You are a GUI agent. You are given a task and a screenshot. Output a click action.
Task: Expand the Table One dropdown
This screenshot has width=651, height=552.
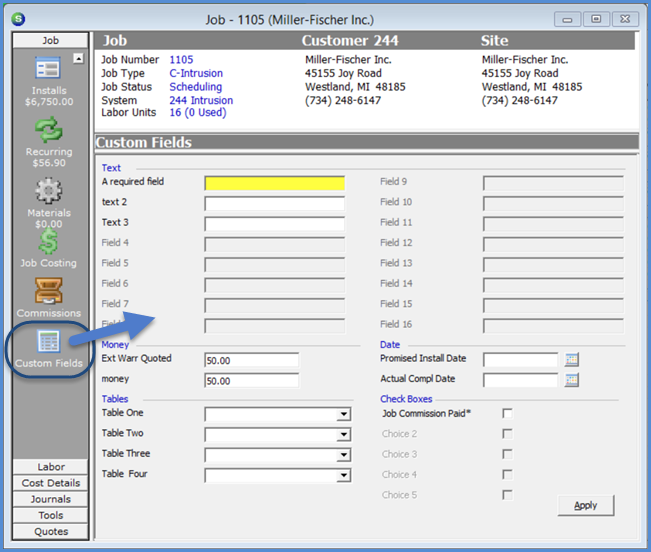point(343,414)
